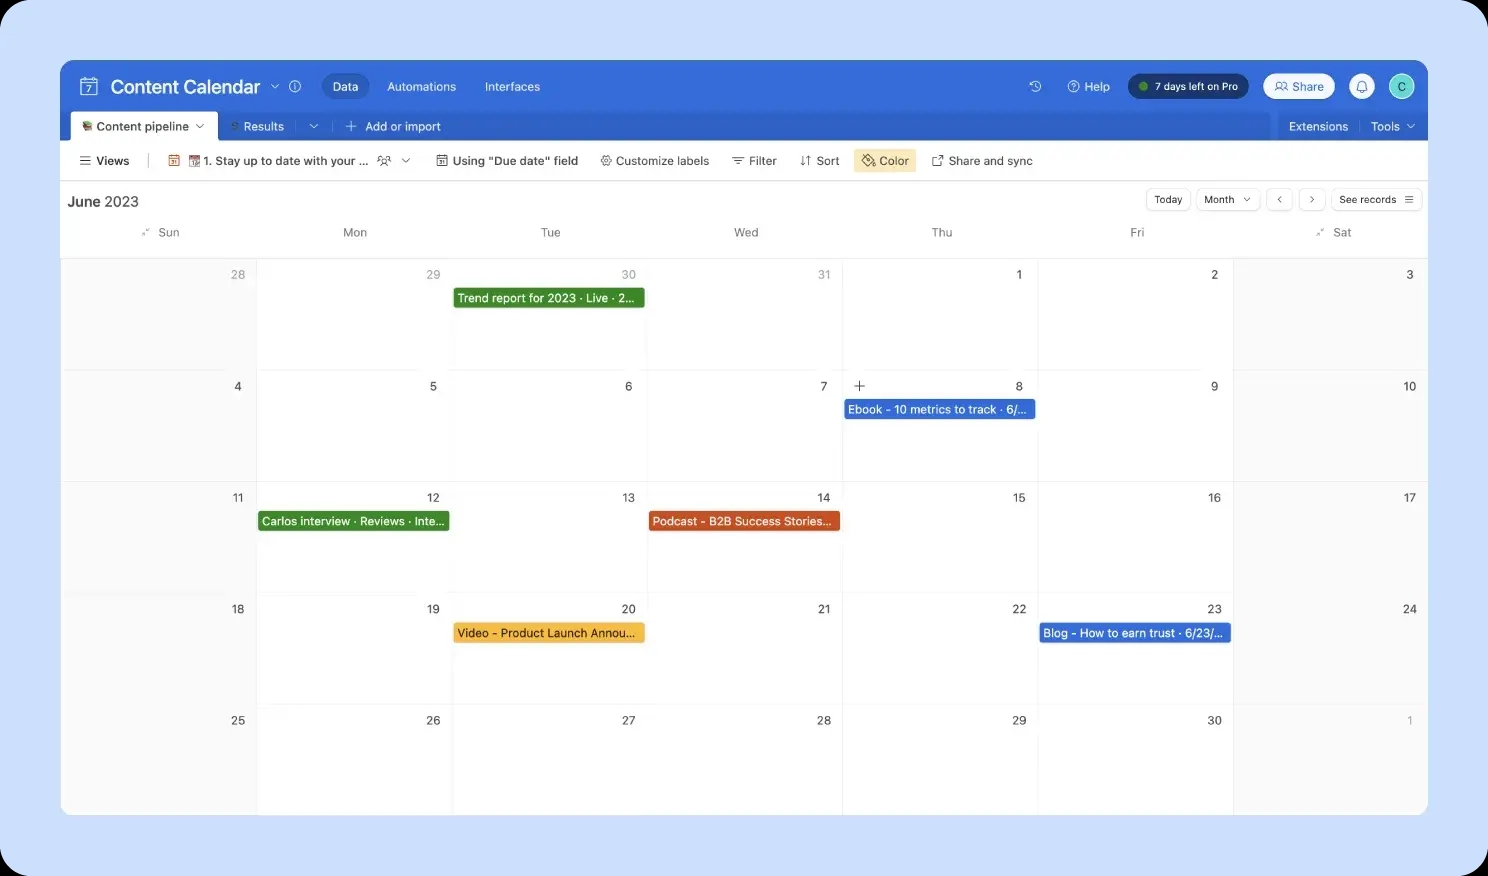Click the Content Calendar base icon

(x=89, y=87)
